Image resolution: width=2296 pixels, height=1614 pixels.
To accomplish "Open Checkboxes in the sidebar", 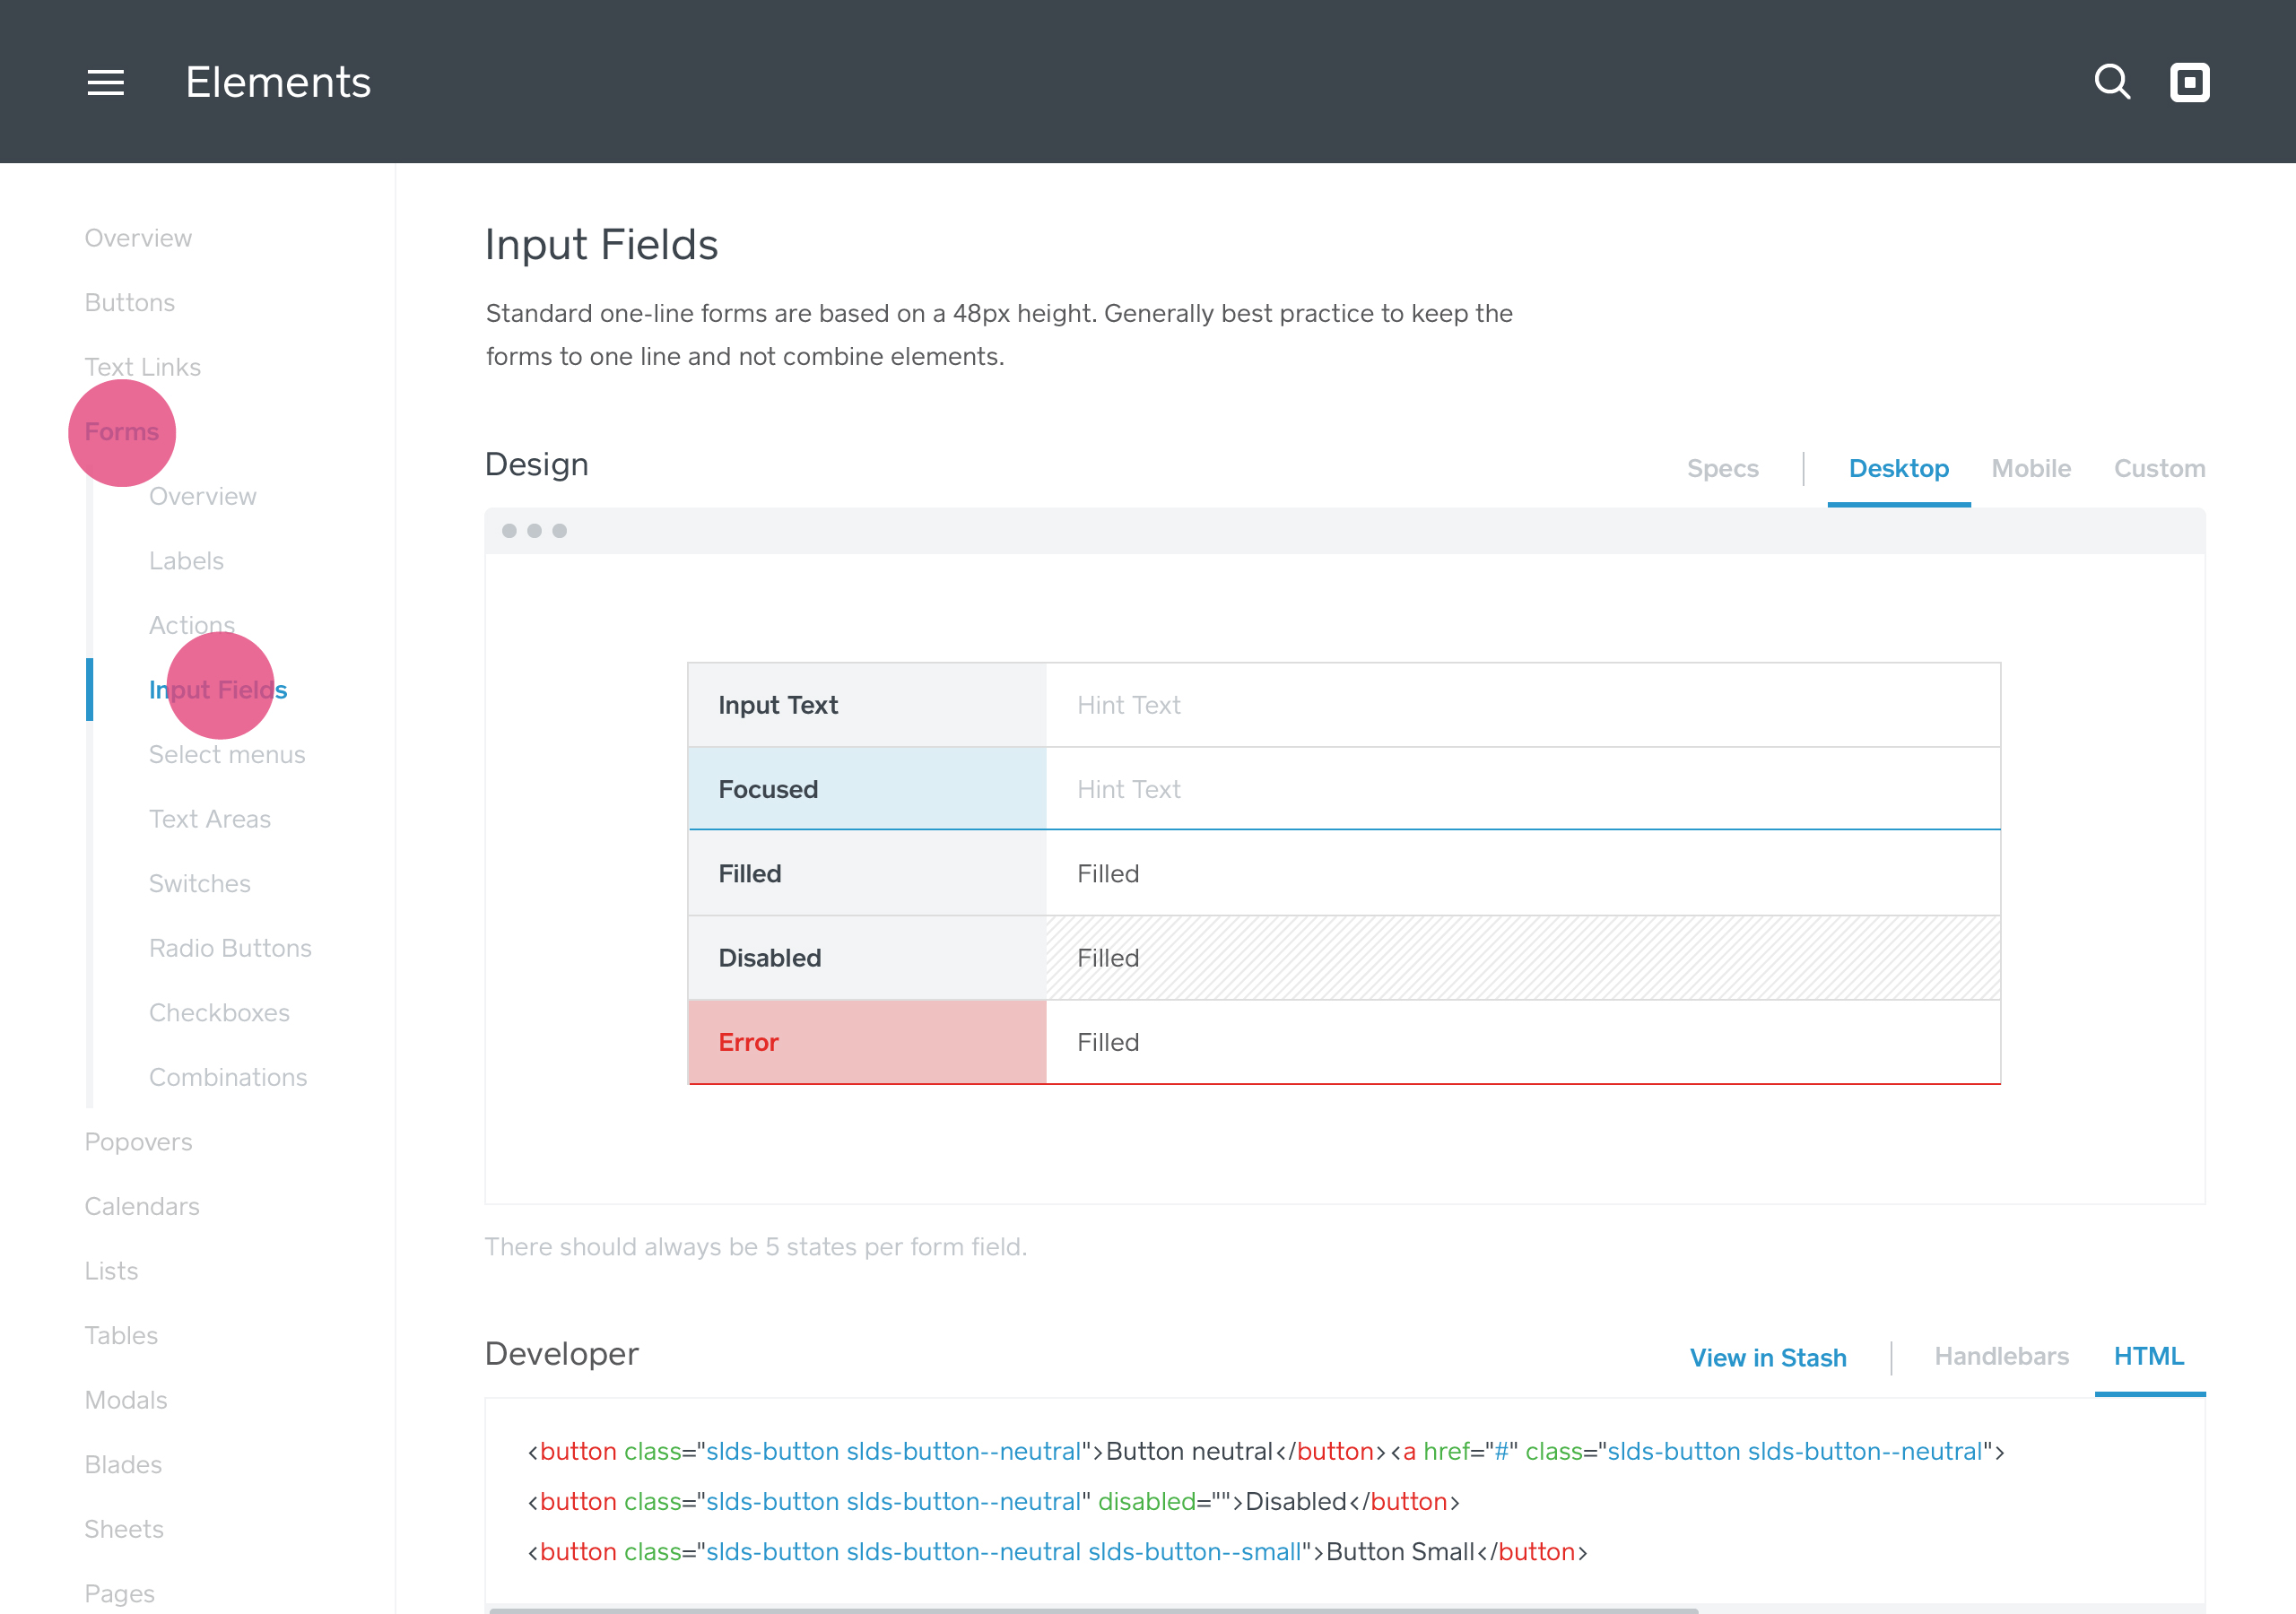I will 219,1012.
